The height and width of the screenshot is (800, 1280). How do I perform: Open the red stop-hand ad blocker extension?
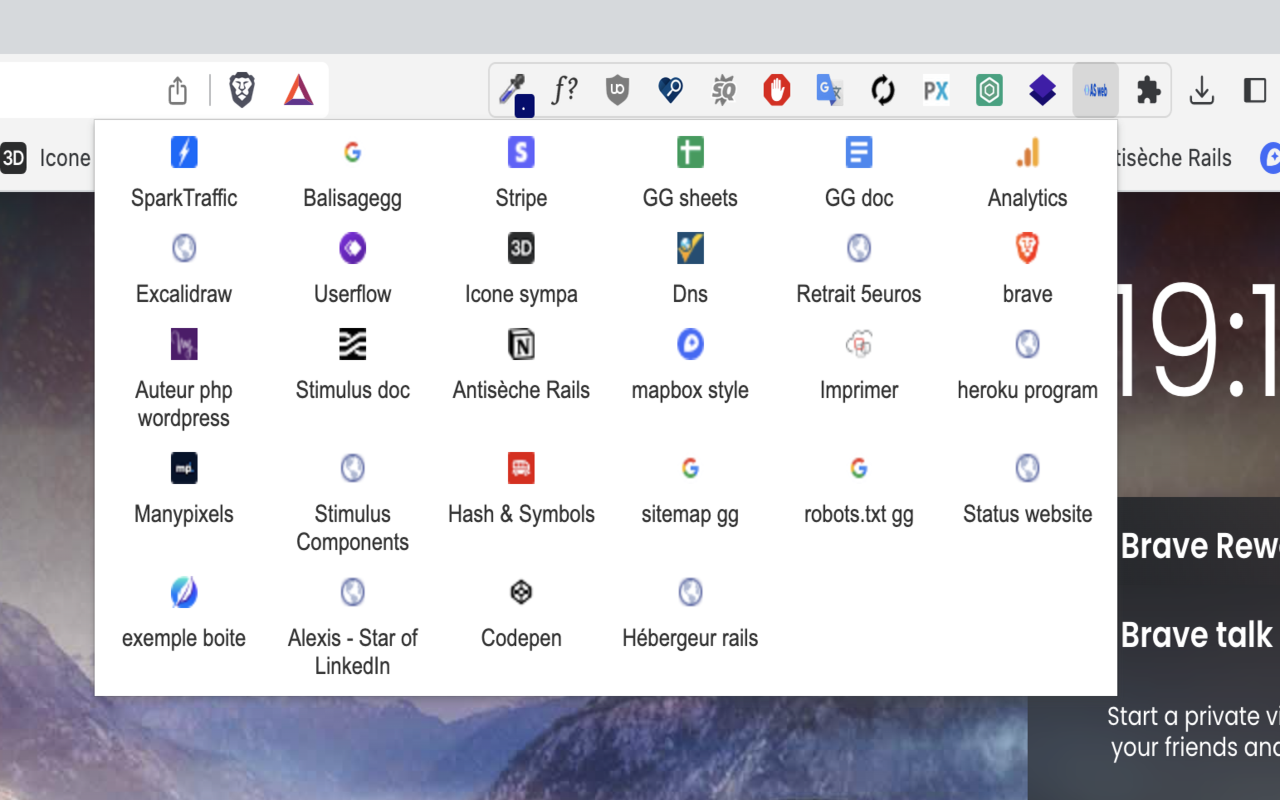[776, 90]
